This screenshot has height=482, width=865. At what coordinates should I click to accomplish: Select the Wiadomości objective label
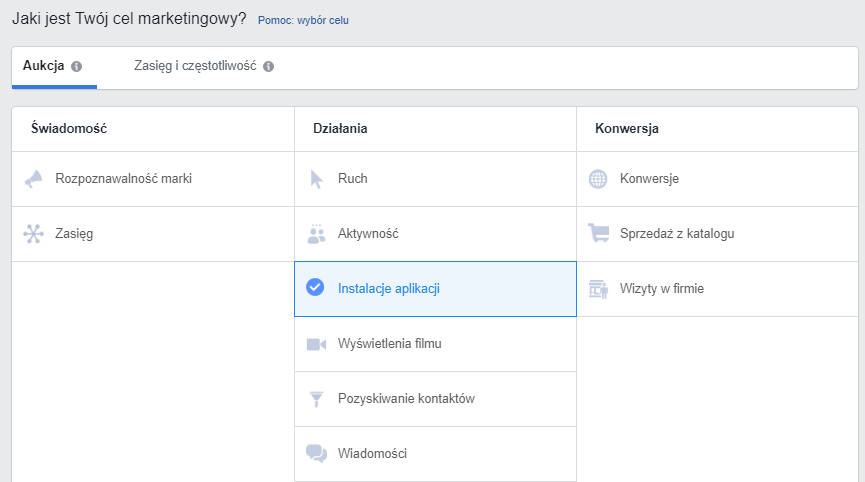(x=372, y=454)
